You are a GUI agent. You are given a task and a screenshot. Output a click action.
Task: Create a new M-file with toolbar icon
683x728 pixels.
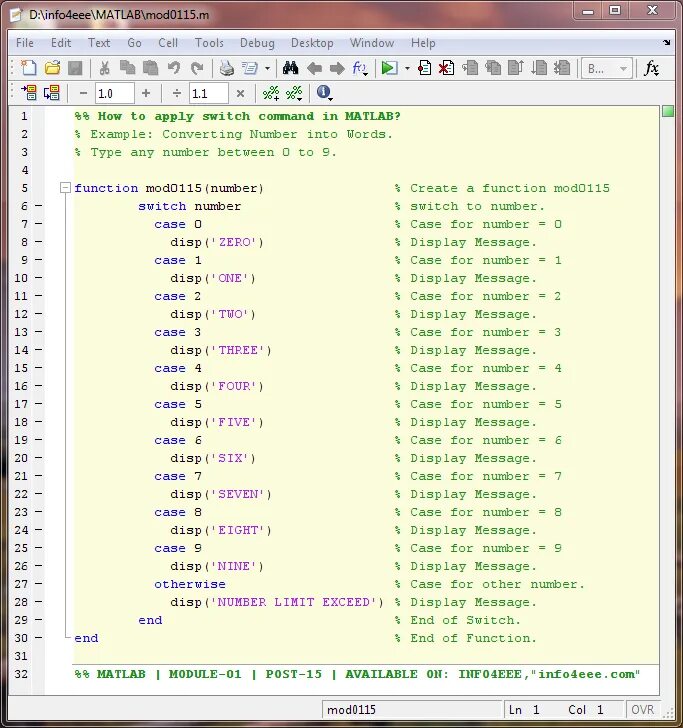click(x=28, y=68)
